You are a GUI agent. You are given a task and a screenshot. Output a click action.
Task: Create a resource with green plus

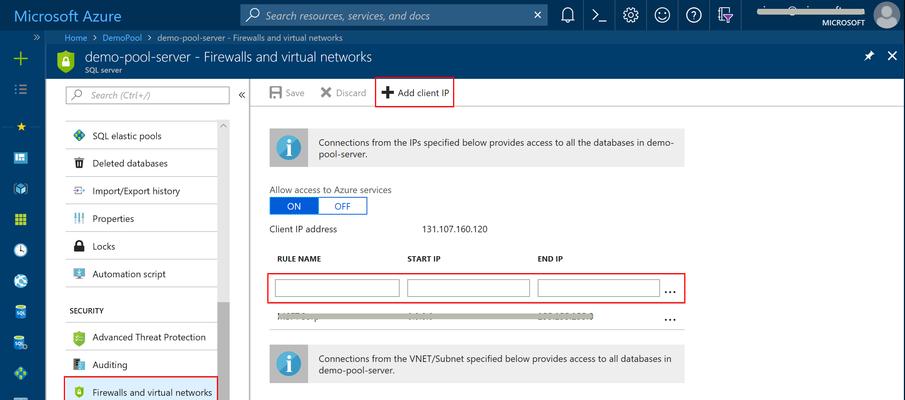[x=21, y=58]
